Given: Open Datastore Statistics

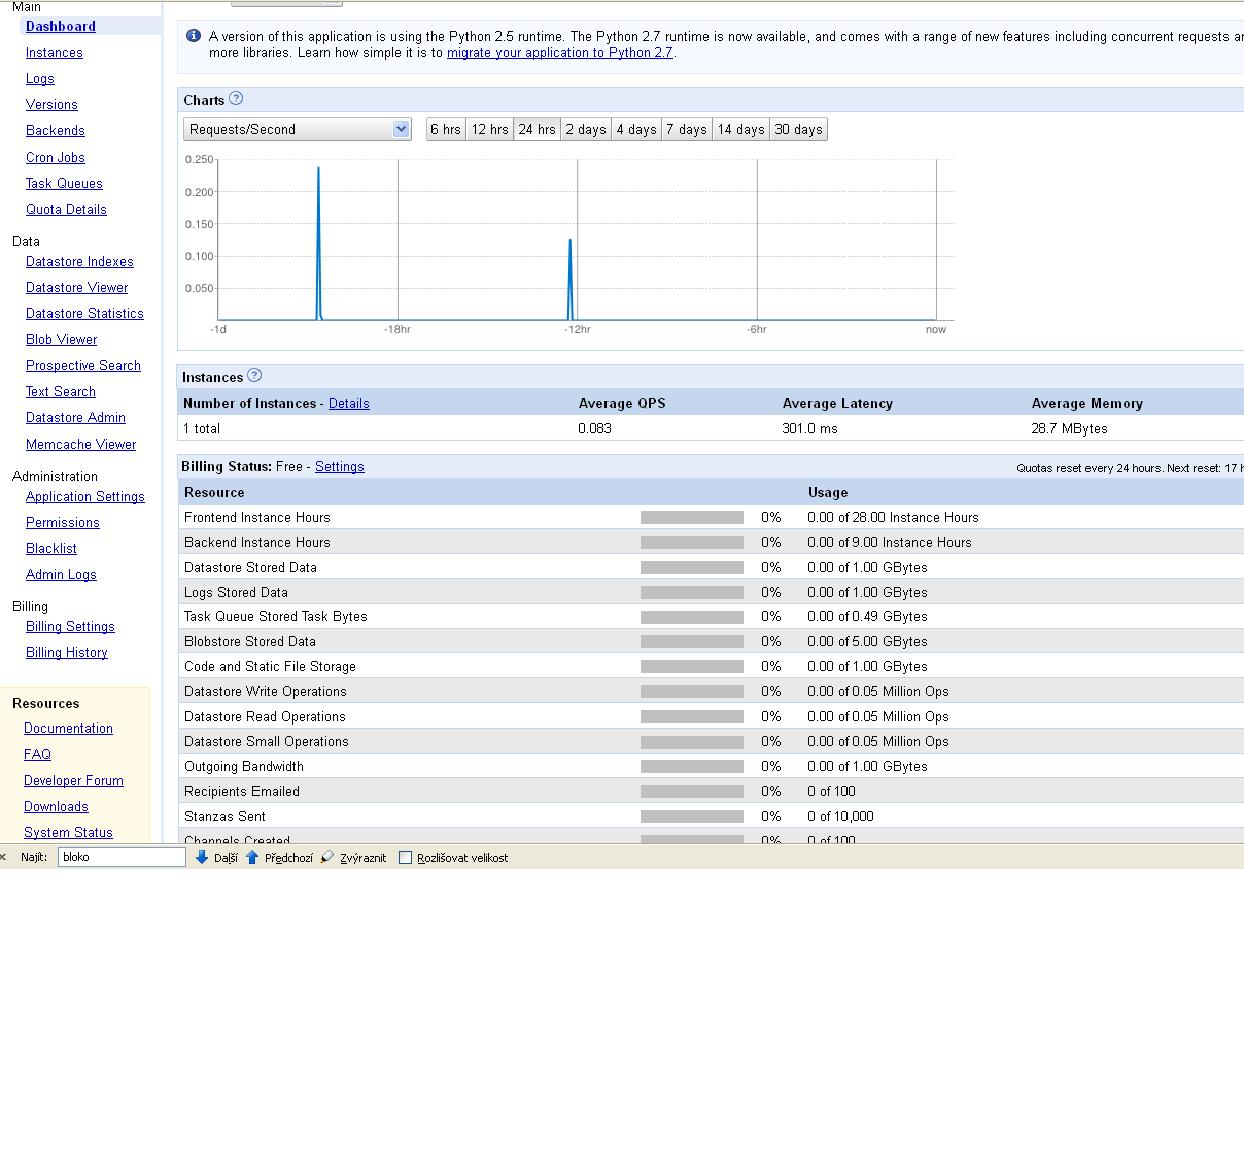Looking at the screenshot, I should pos(85,313).
